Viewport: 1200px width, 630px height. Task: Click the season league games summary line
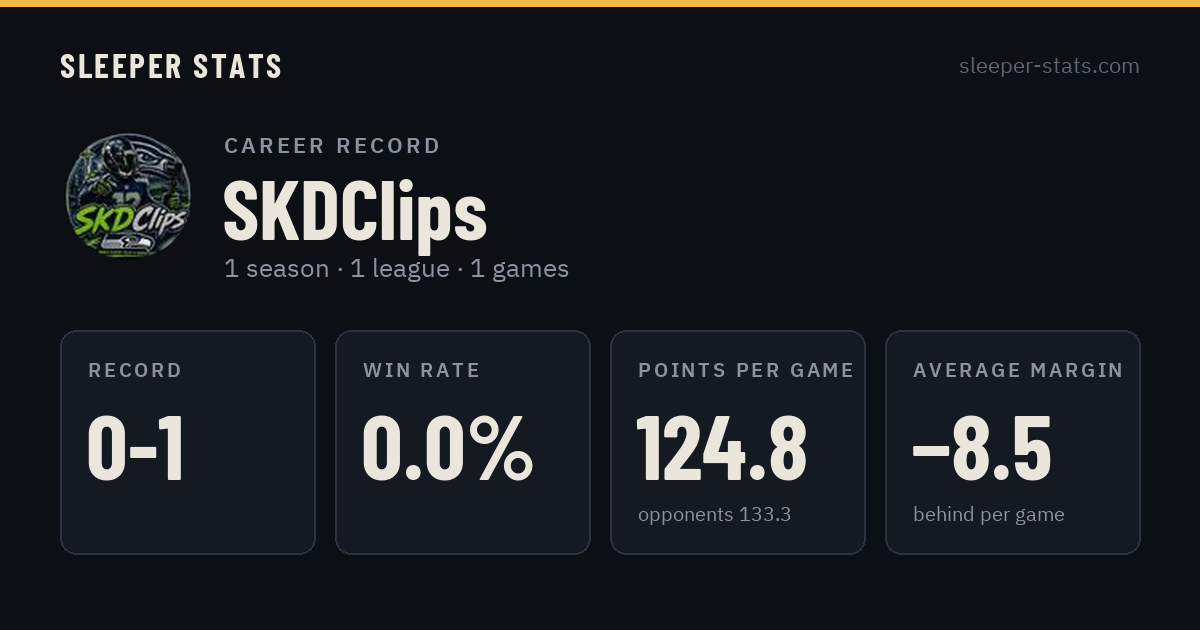[x=396, y=269]
